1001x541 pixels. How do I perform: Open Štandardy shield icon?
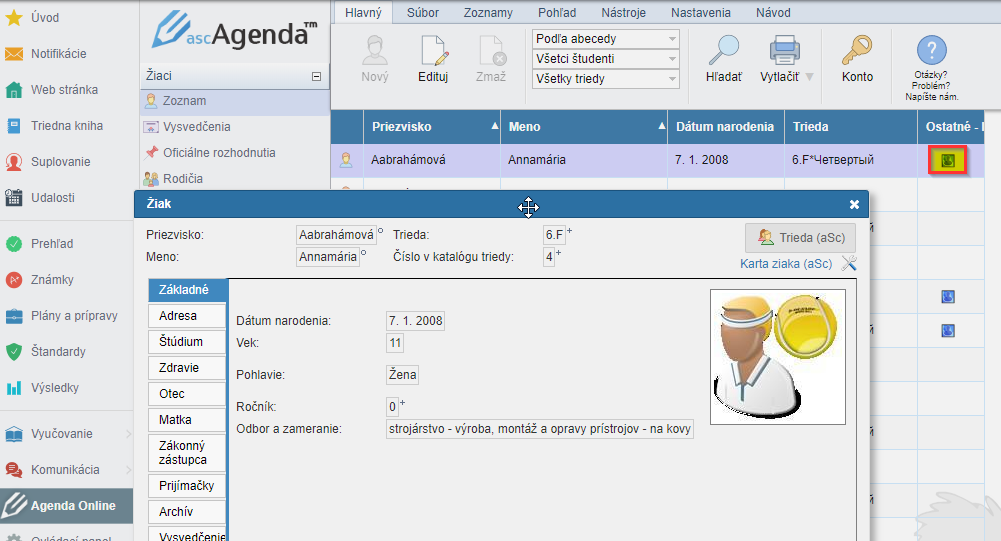tap(14, 351)
